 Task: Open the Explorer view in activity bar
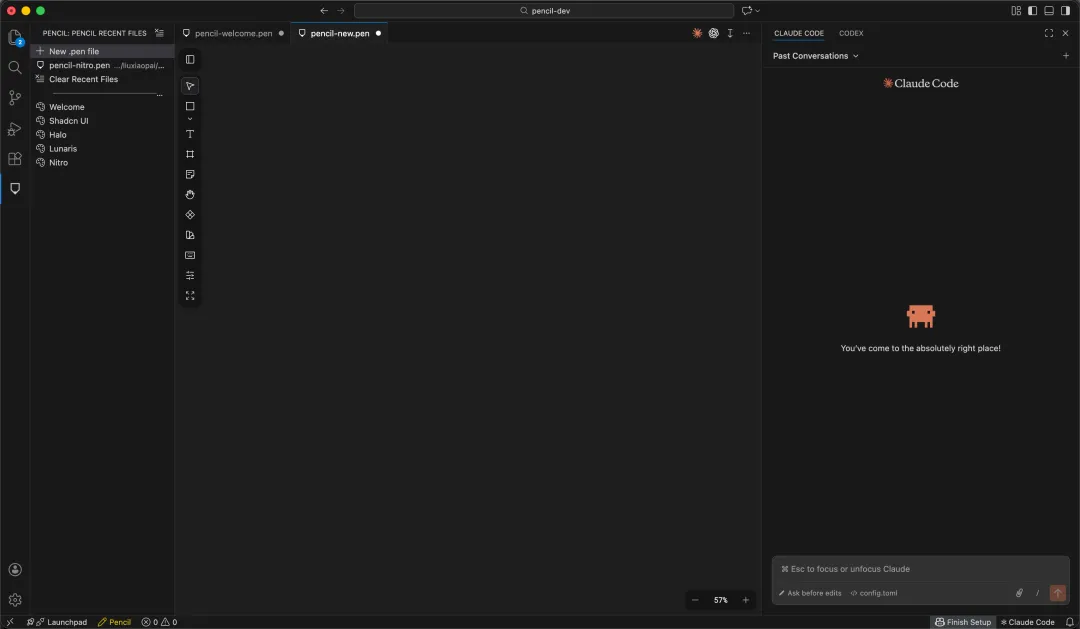point(14,37)
